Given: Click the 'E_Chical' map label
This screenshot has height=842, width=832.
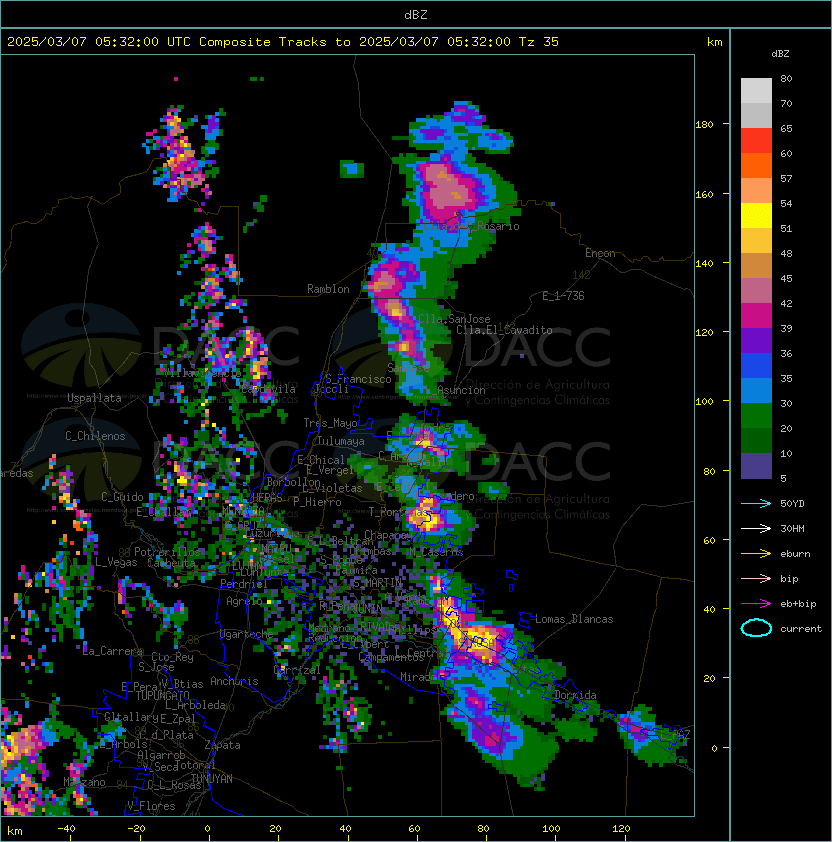Looking at the screenshot, I should point(321,460).
